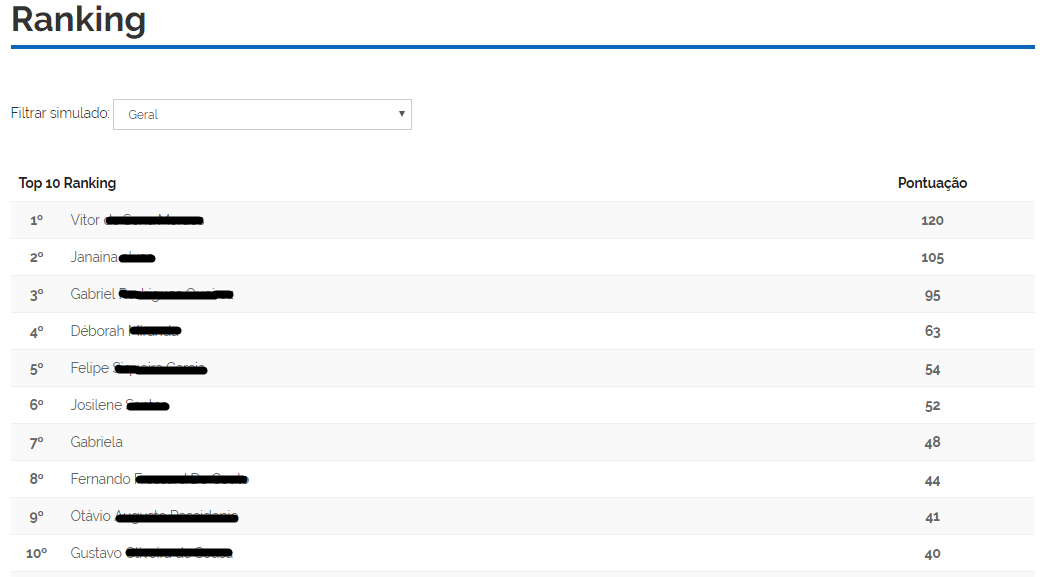The image size is (1052, 577).
Task: Click the 10º position marker
Action: (x=36, y=553)
